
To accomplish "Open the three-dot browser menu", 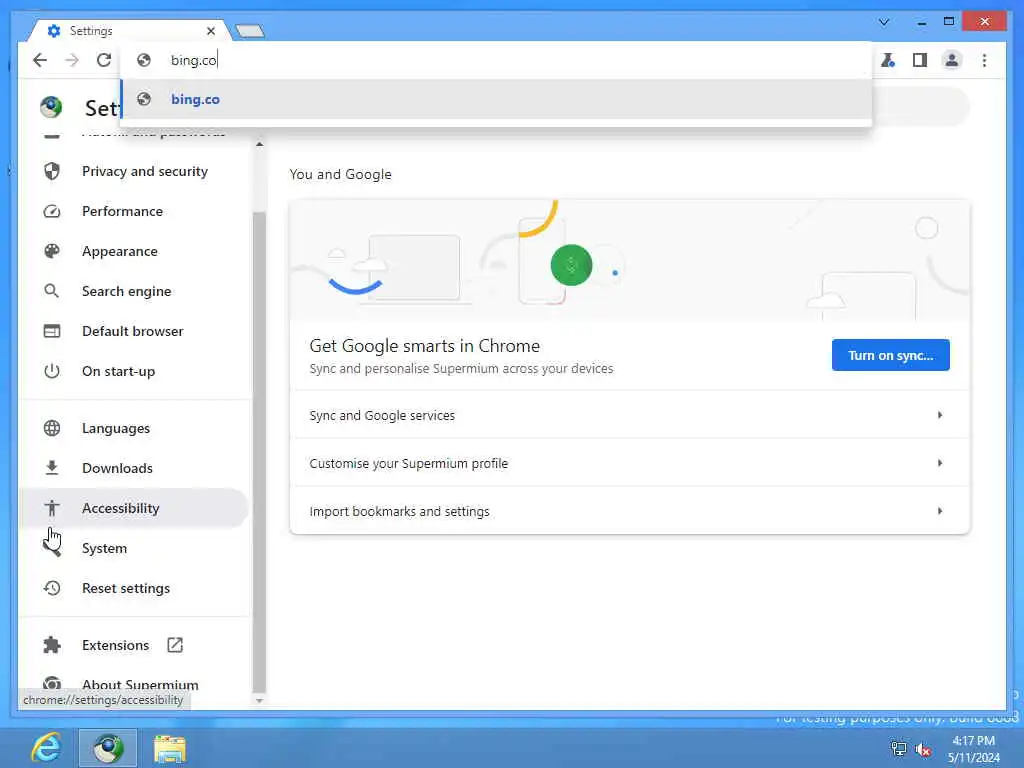I will click(x=984, y=60).
